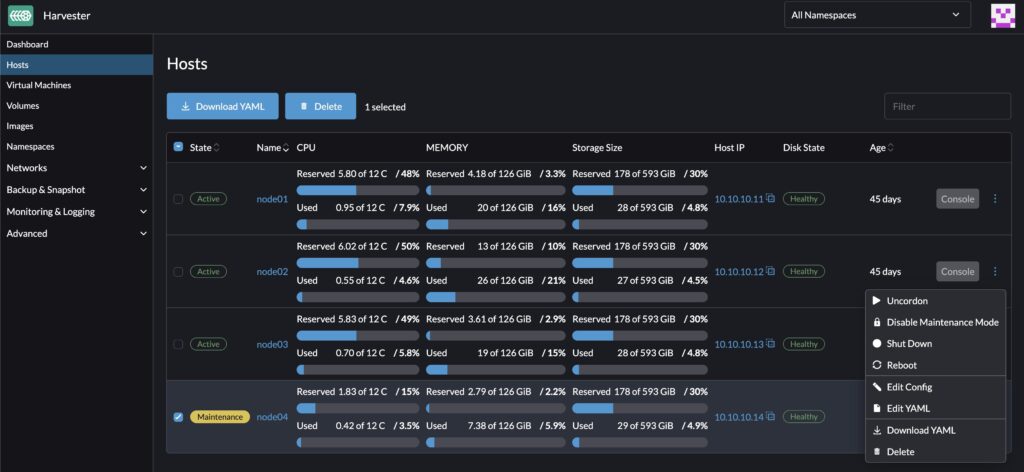The height and width of the screenshot is (472, 1024).
Task: Sort hosts by State column
Action: (x=216, y=148)
